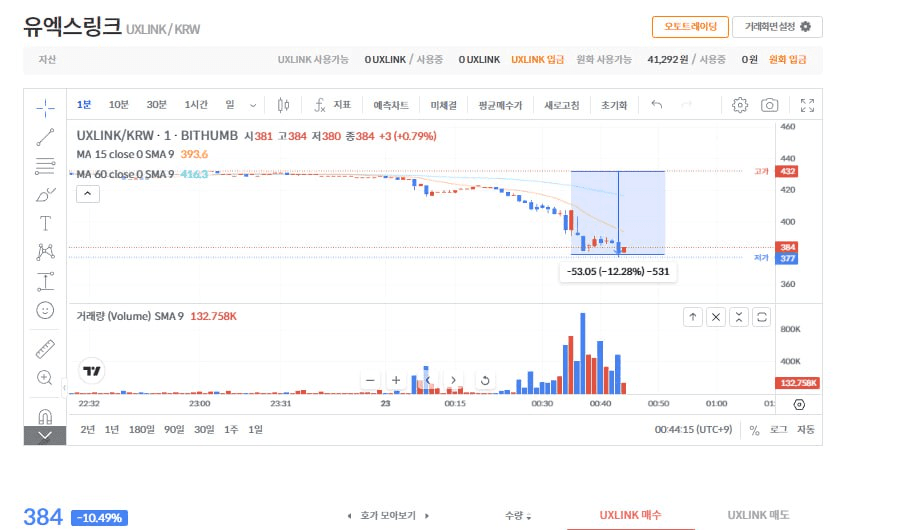
Task: Zoom in chart with plus button
Action: click(396, 380)
